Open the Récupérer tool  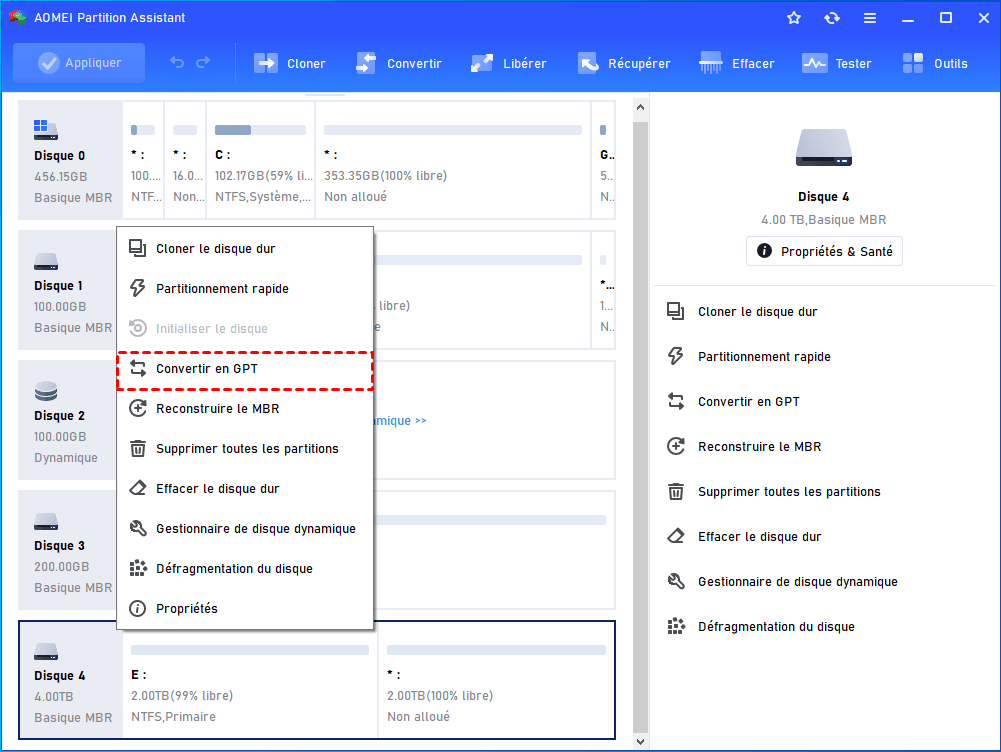588,63
